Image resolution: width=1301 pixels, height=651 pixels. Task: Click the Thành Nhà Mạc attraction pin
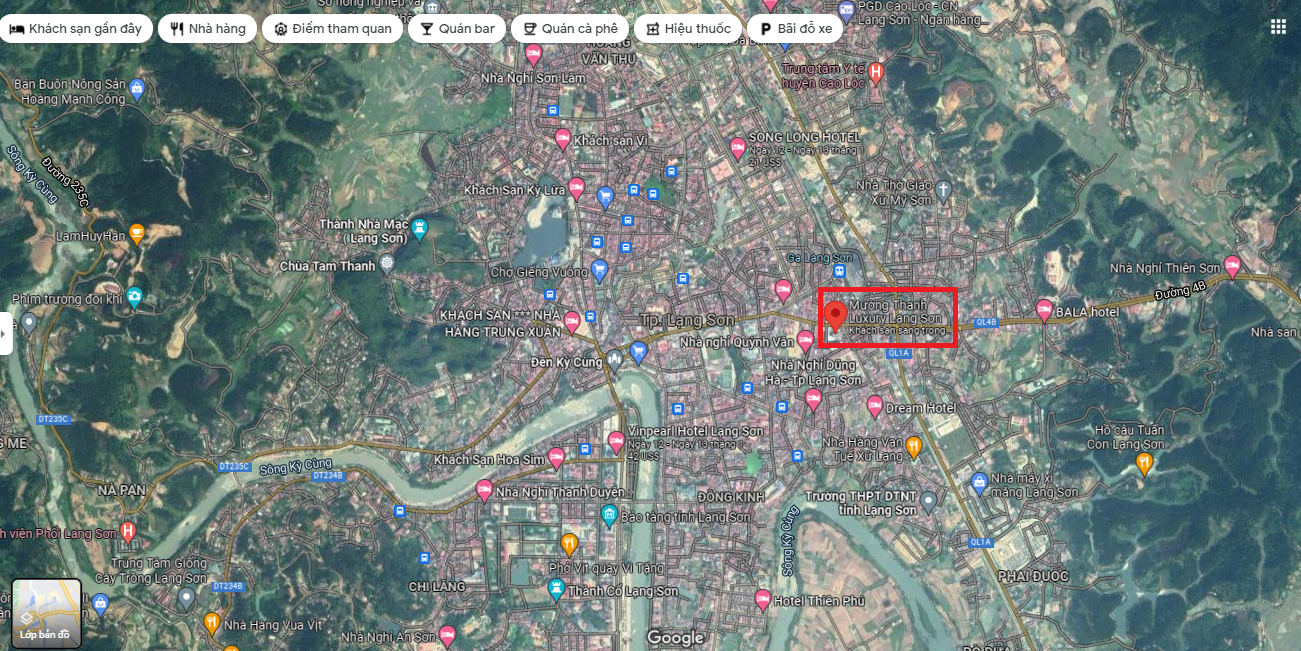point(419,229)
